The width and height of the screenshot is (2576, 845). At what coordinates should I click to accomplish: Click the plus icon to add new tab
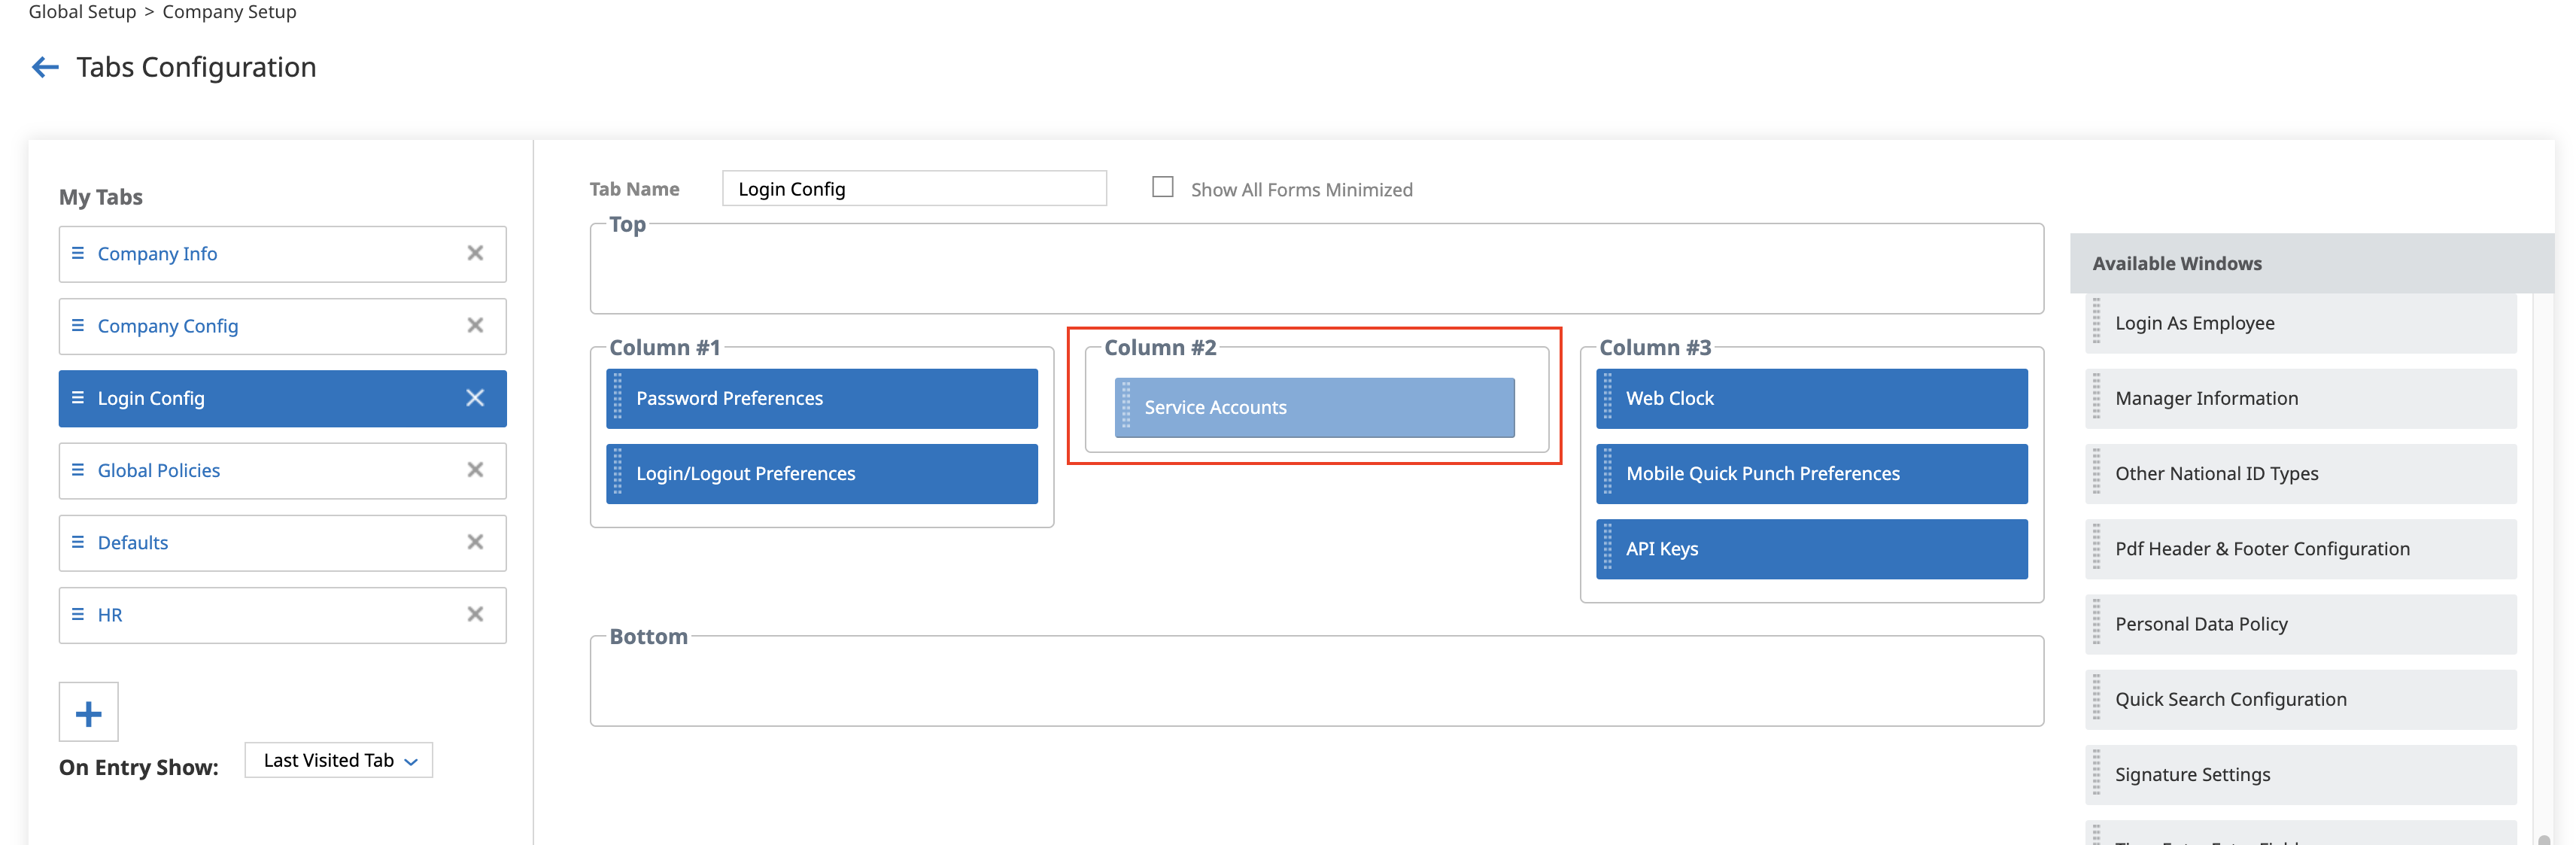coord(88,713)
